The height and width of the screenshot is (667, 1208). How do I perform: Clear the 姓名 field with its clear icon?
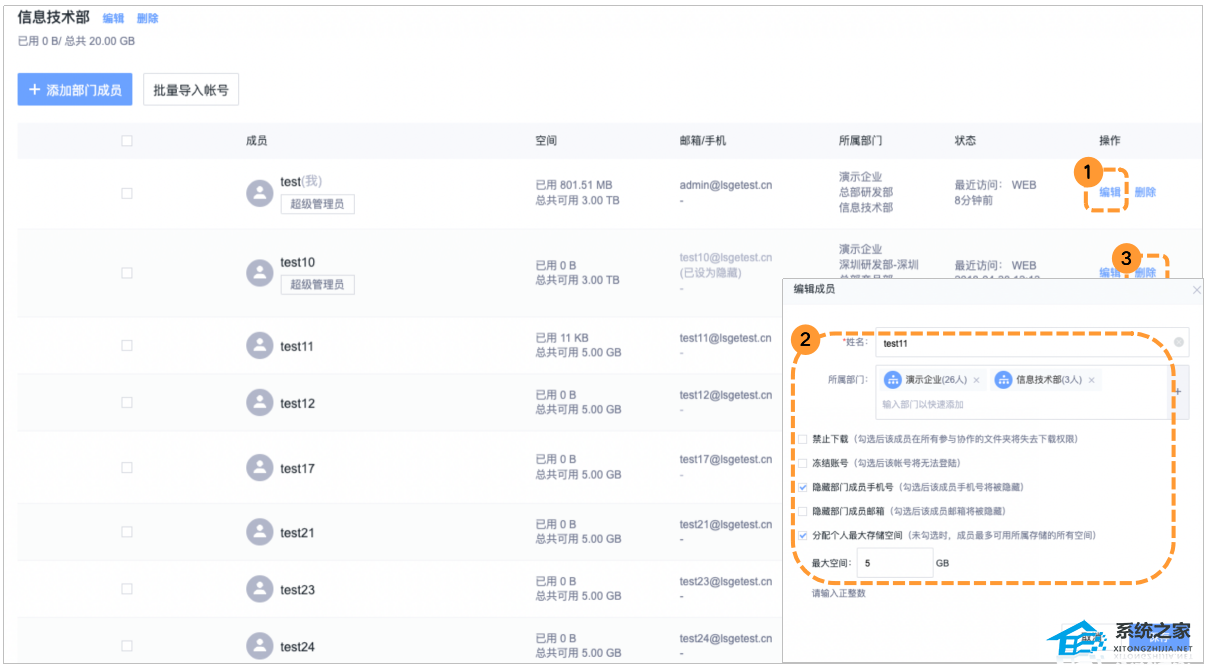click(x=1179, y=342)
